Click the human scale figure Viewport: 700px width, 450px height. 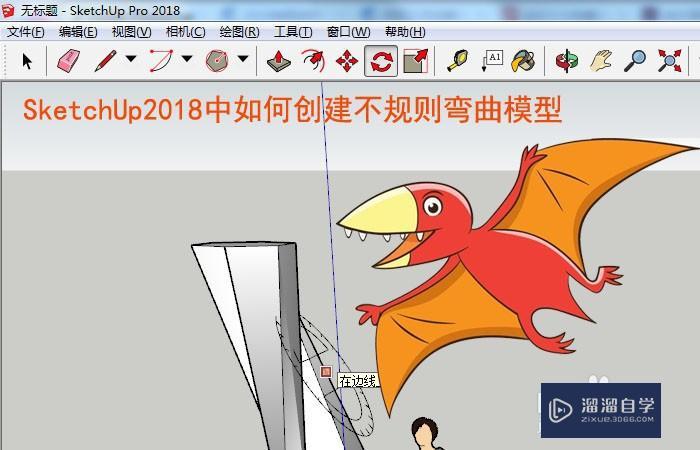[x=425, y=433]
